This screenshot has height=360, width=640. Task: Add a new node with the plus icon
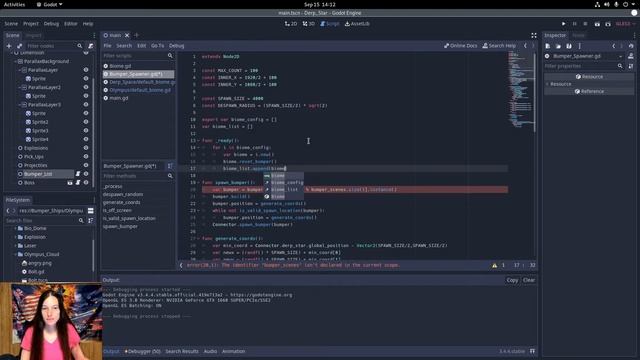(9, 46)
